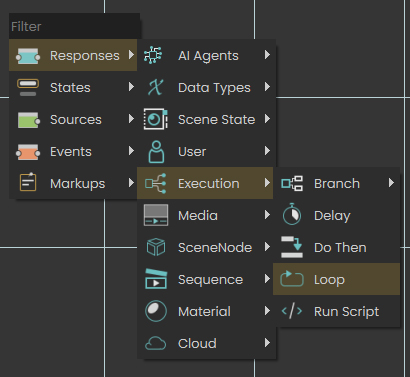Click the Delay stopwatch icon

click(292, 214)
